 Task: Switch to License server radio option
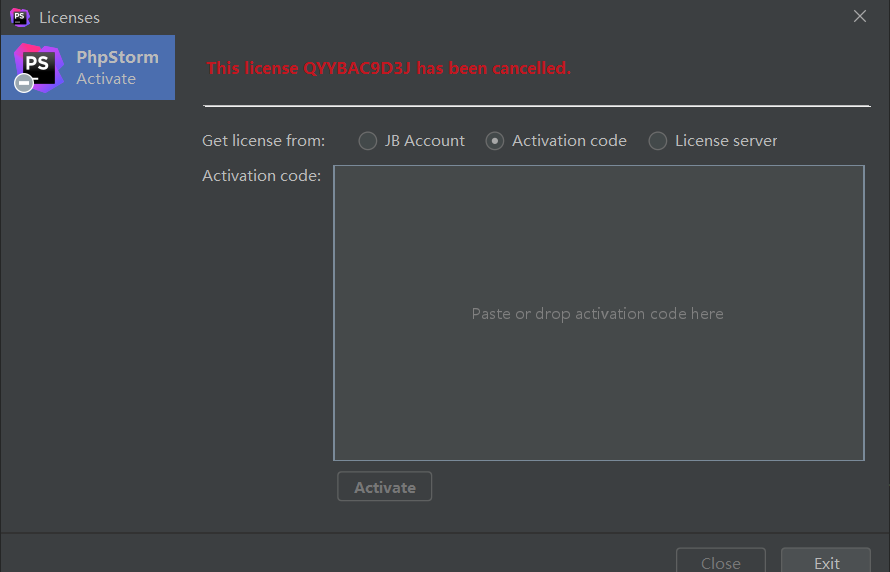click(x=658, y=141)
